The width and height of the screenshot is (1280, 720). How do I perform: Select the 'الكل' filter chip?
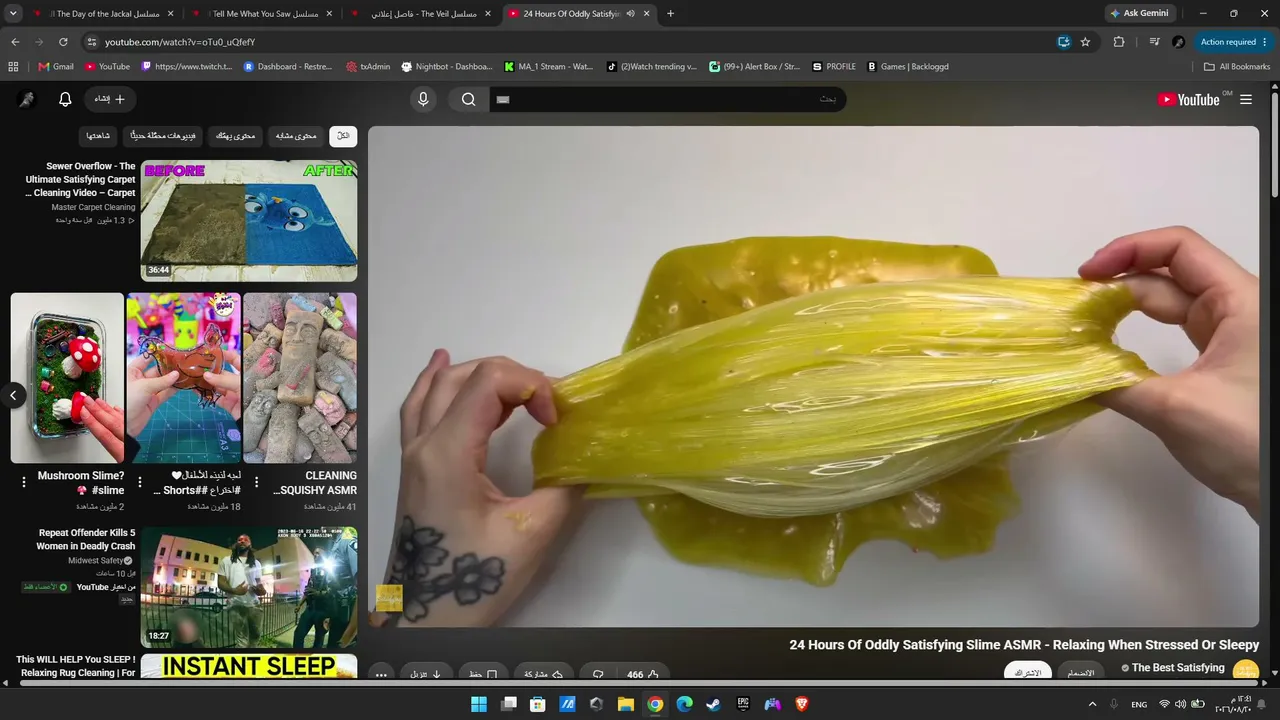point(343,135)
